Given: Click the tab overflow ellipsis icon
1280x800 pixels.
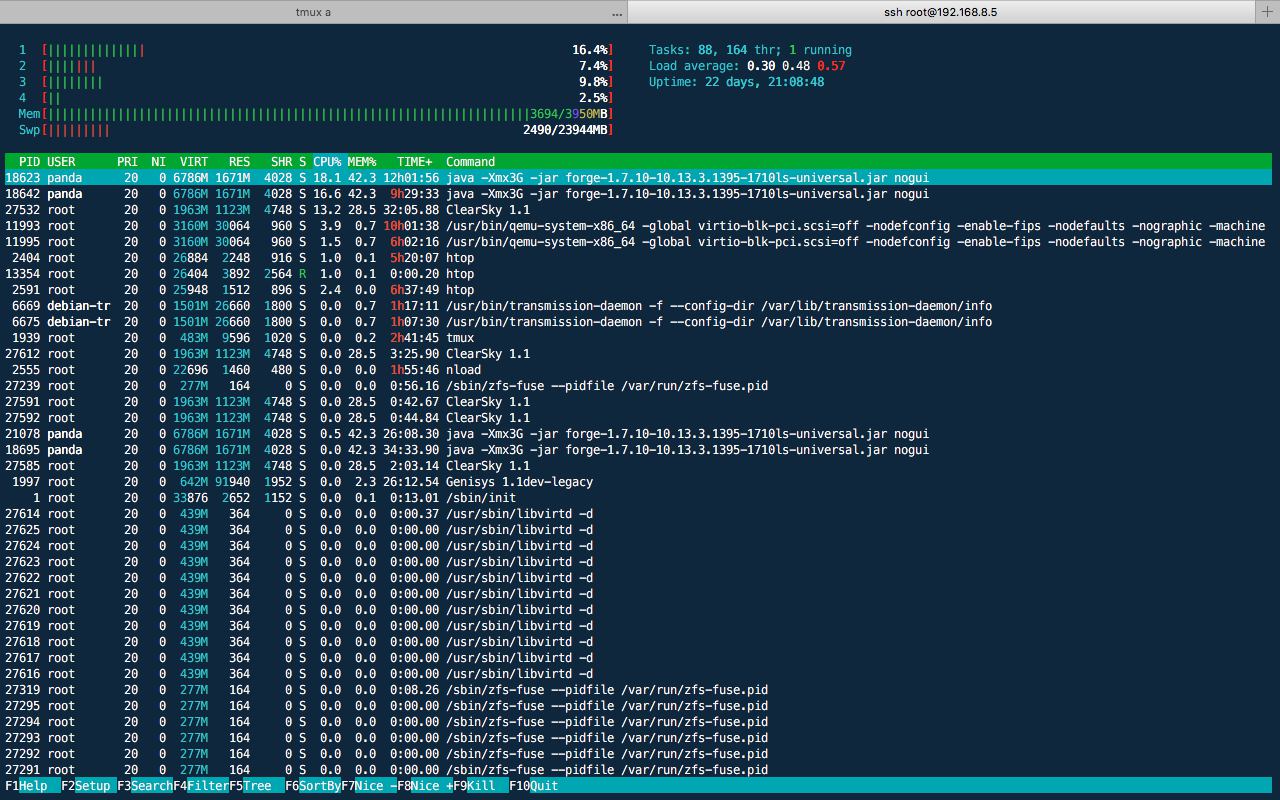Looking at the screenshot, I should point(617,13).
